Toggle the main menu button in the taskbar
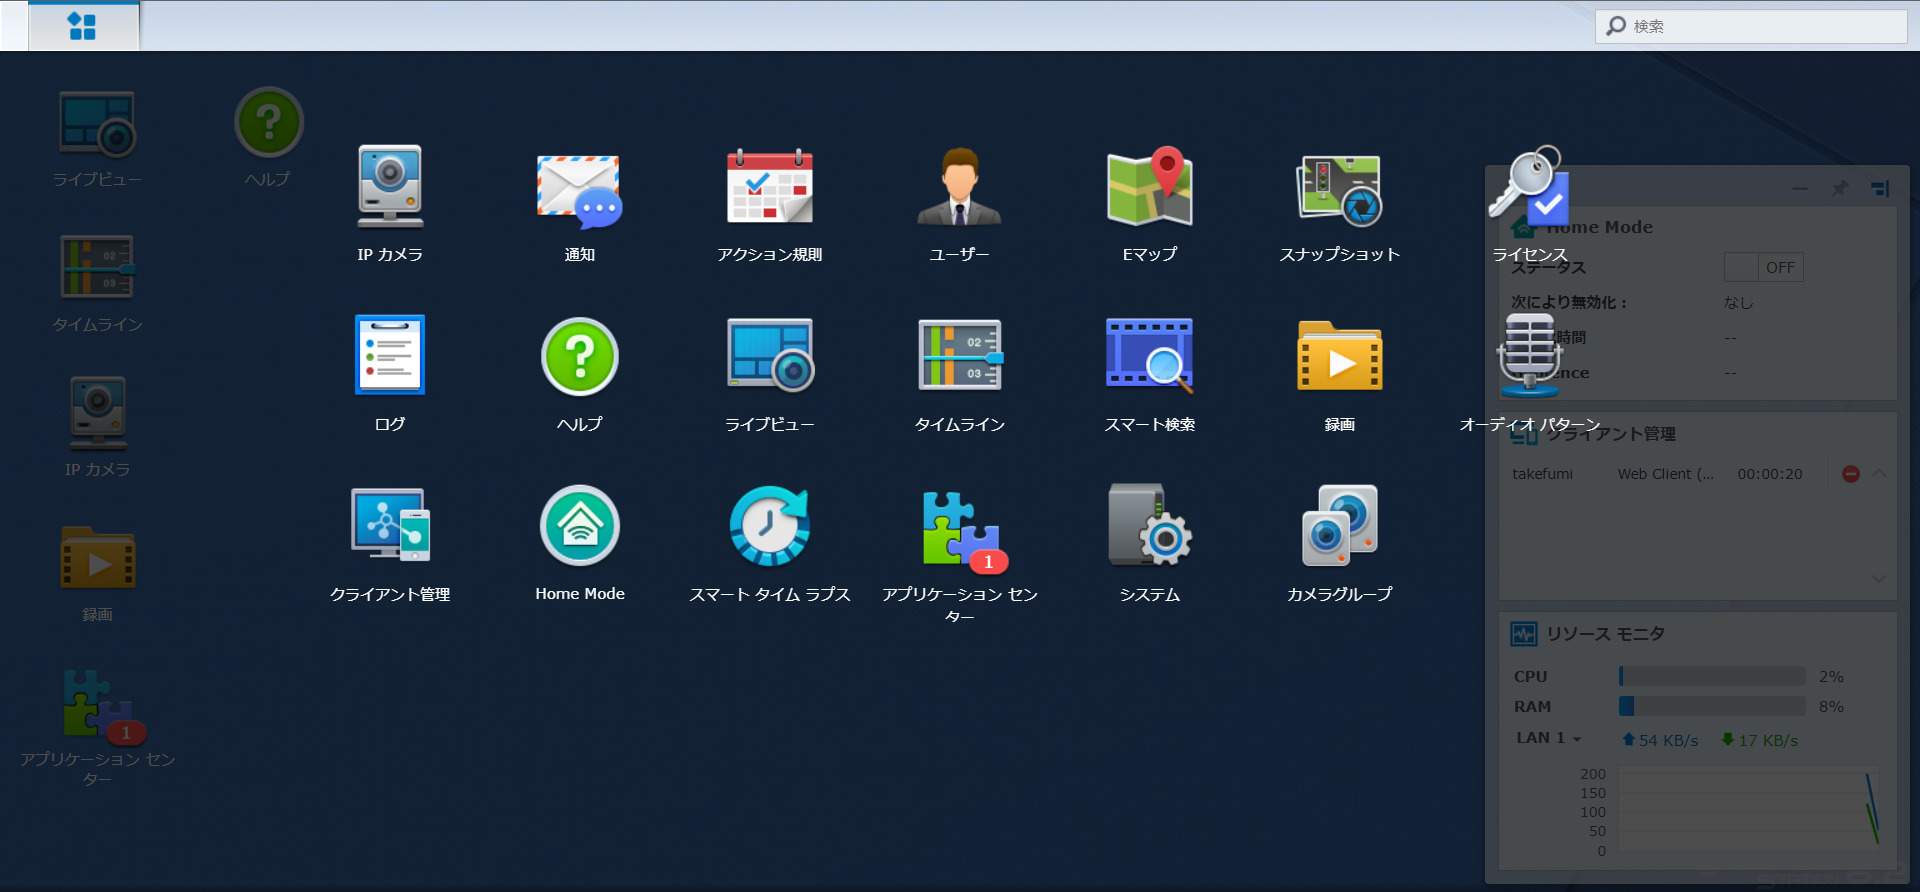The height and width of the screenshot is (892, 1920). tap(83, 26)
